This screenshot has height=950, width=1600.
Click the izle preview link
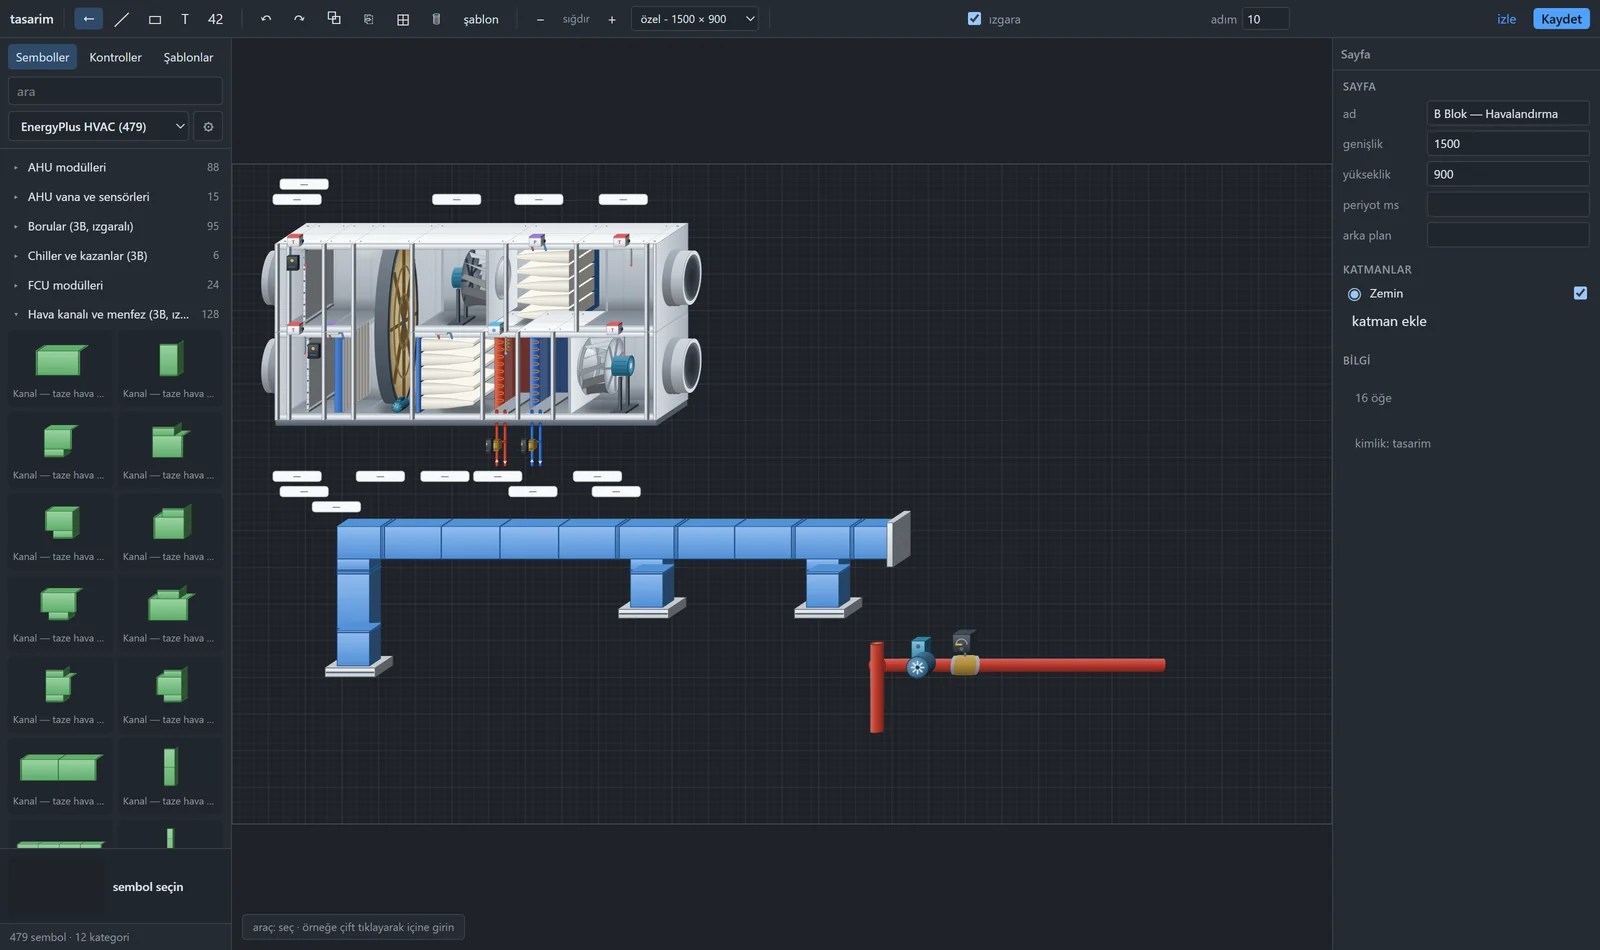point(1506,19)
